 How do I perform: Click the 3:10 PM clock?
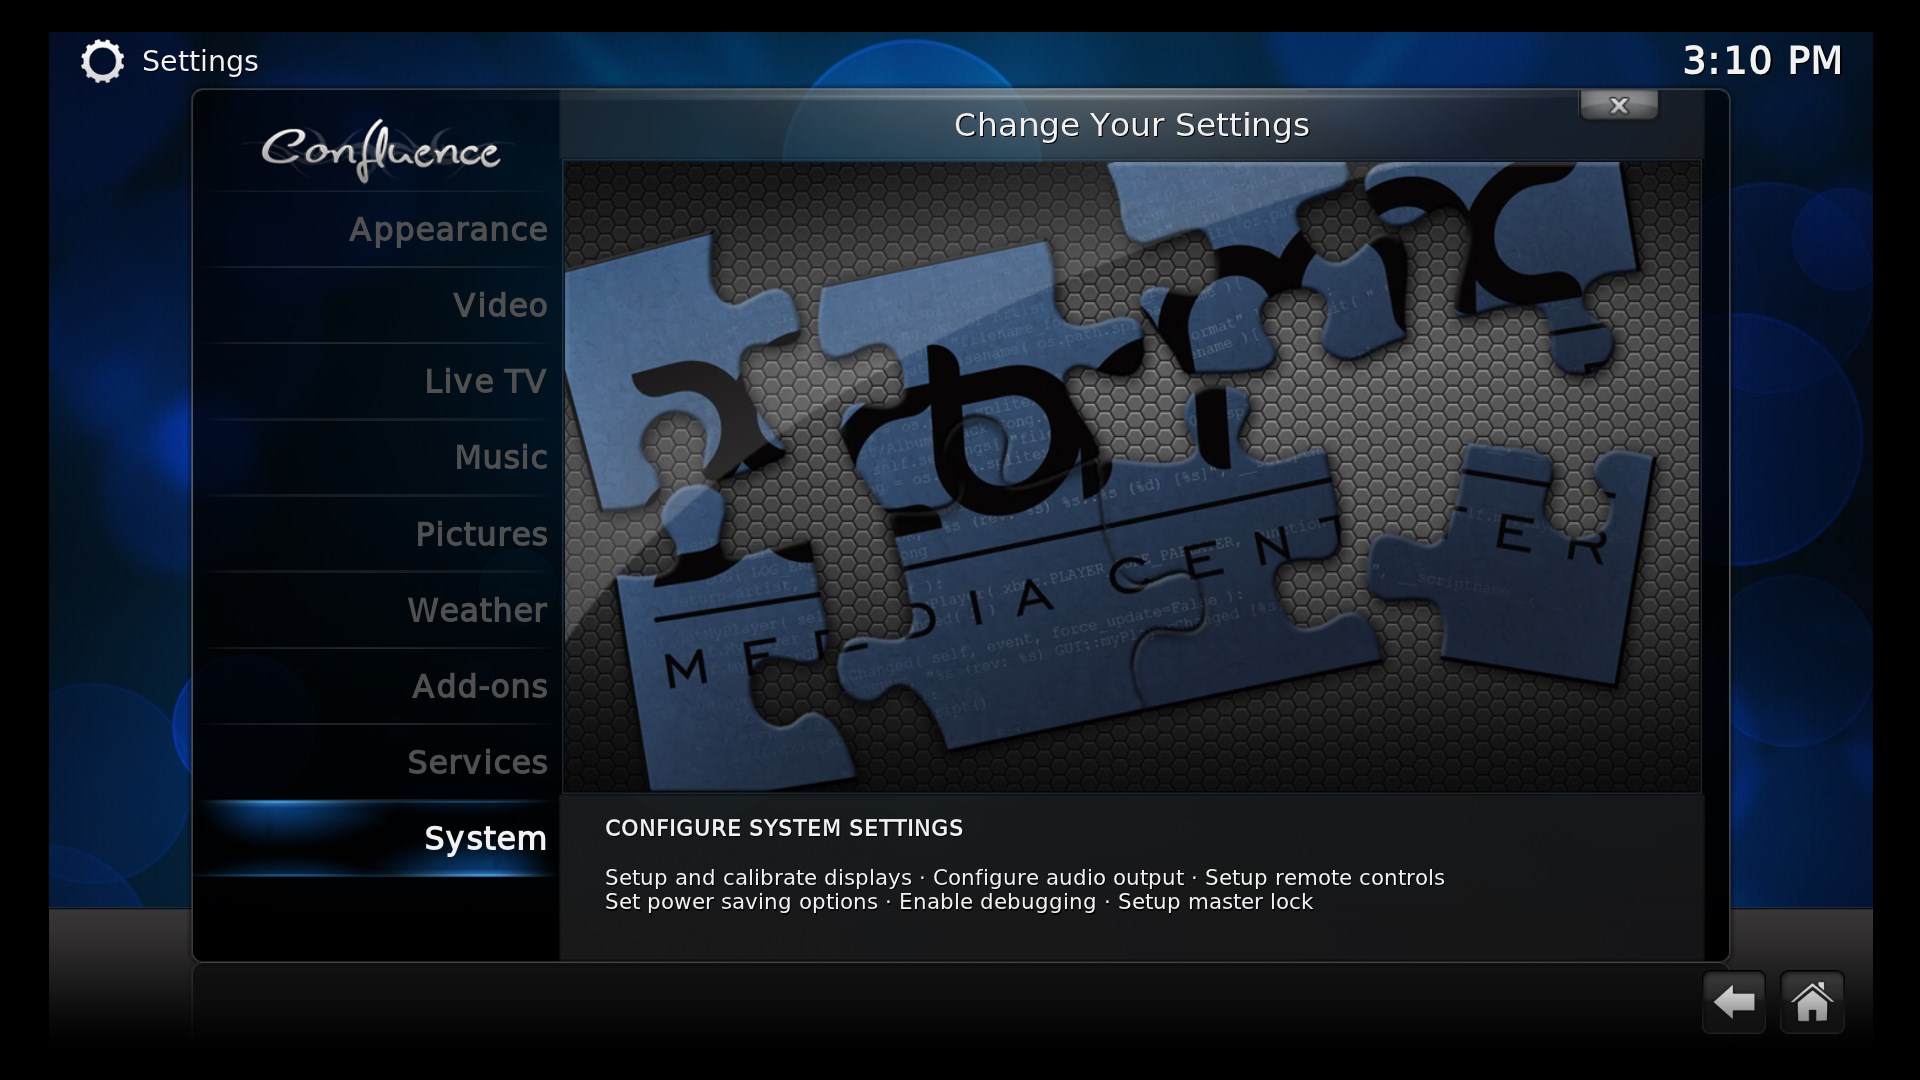(1762, 61)
